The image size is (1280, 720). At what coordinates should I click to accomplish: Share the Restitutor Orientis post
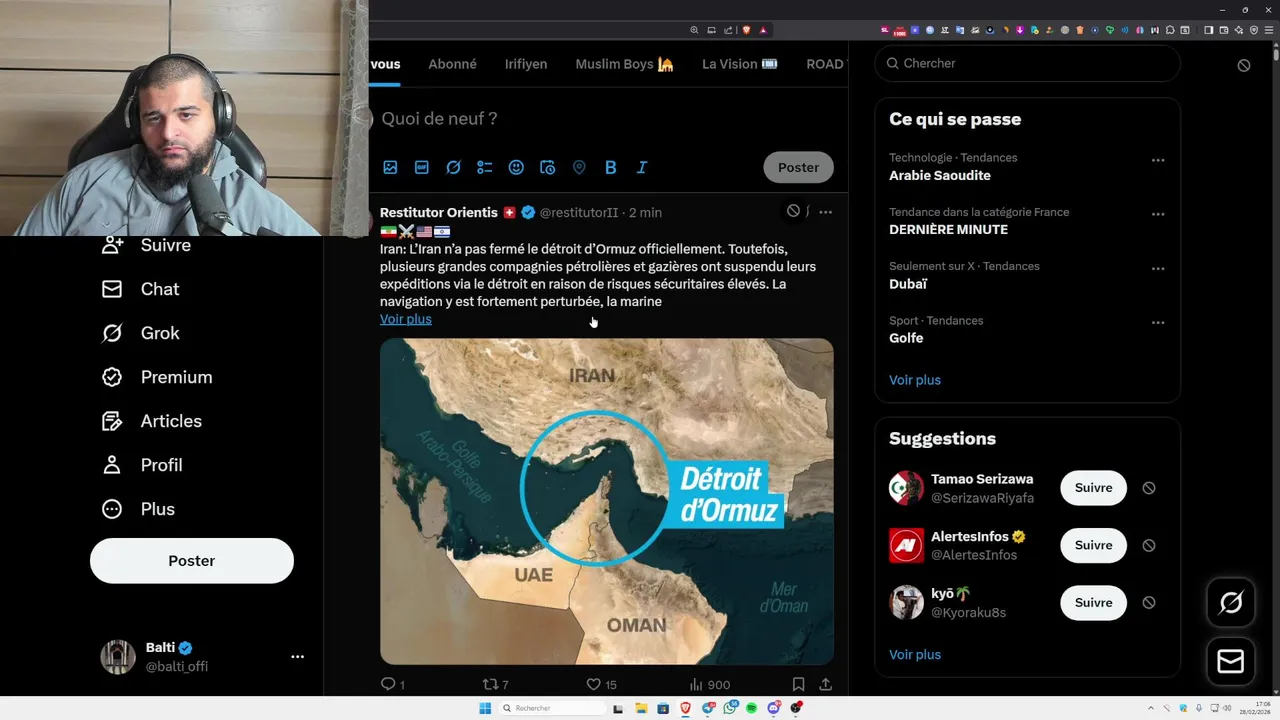[826, 685]
